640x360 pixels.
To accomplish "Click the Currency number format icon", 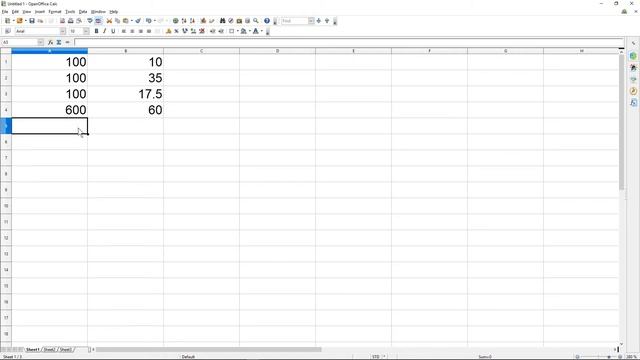I will (x=169, y=31).
